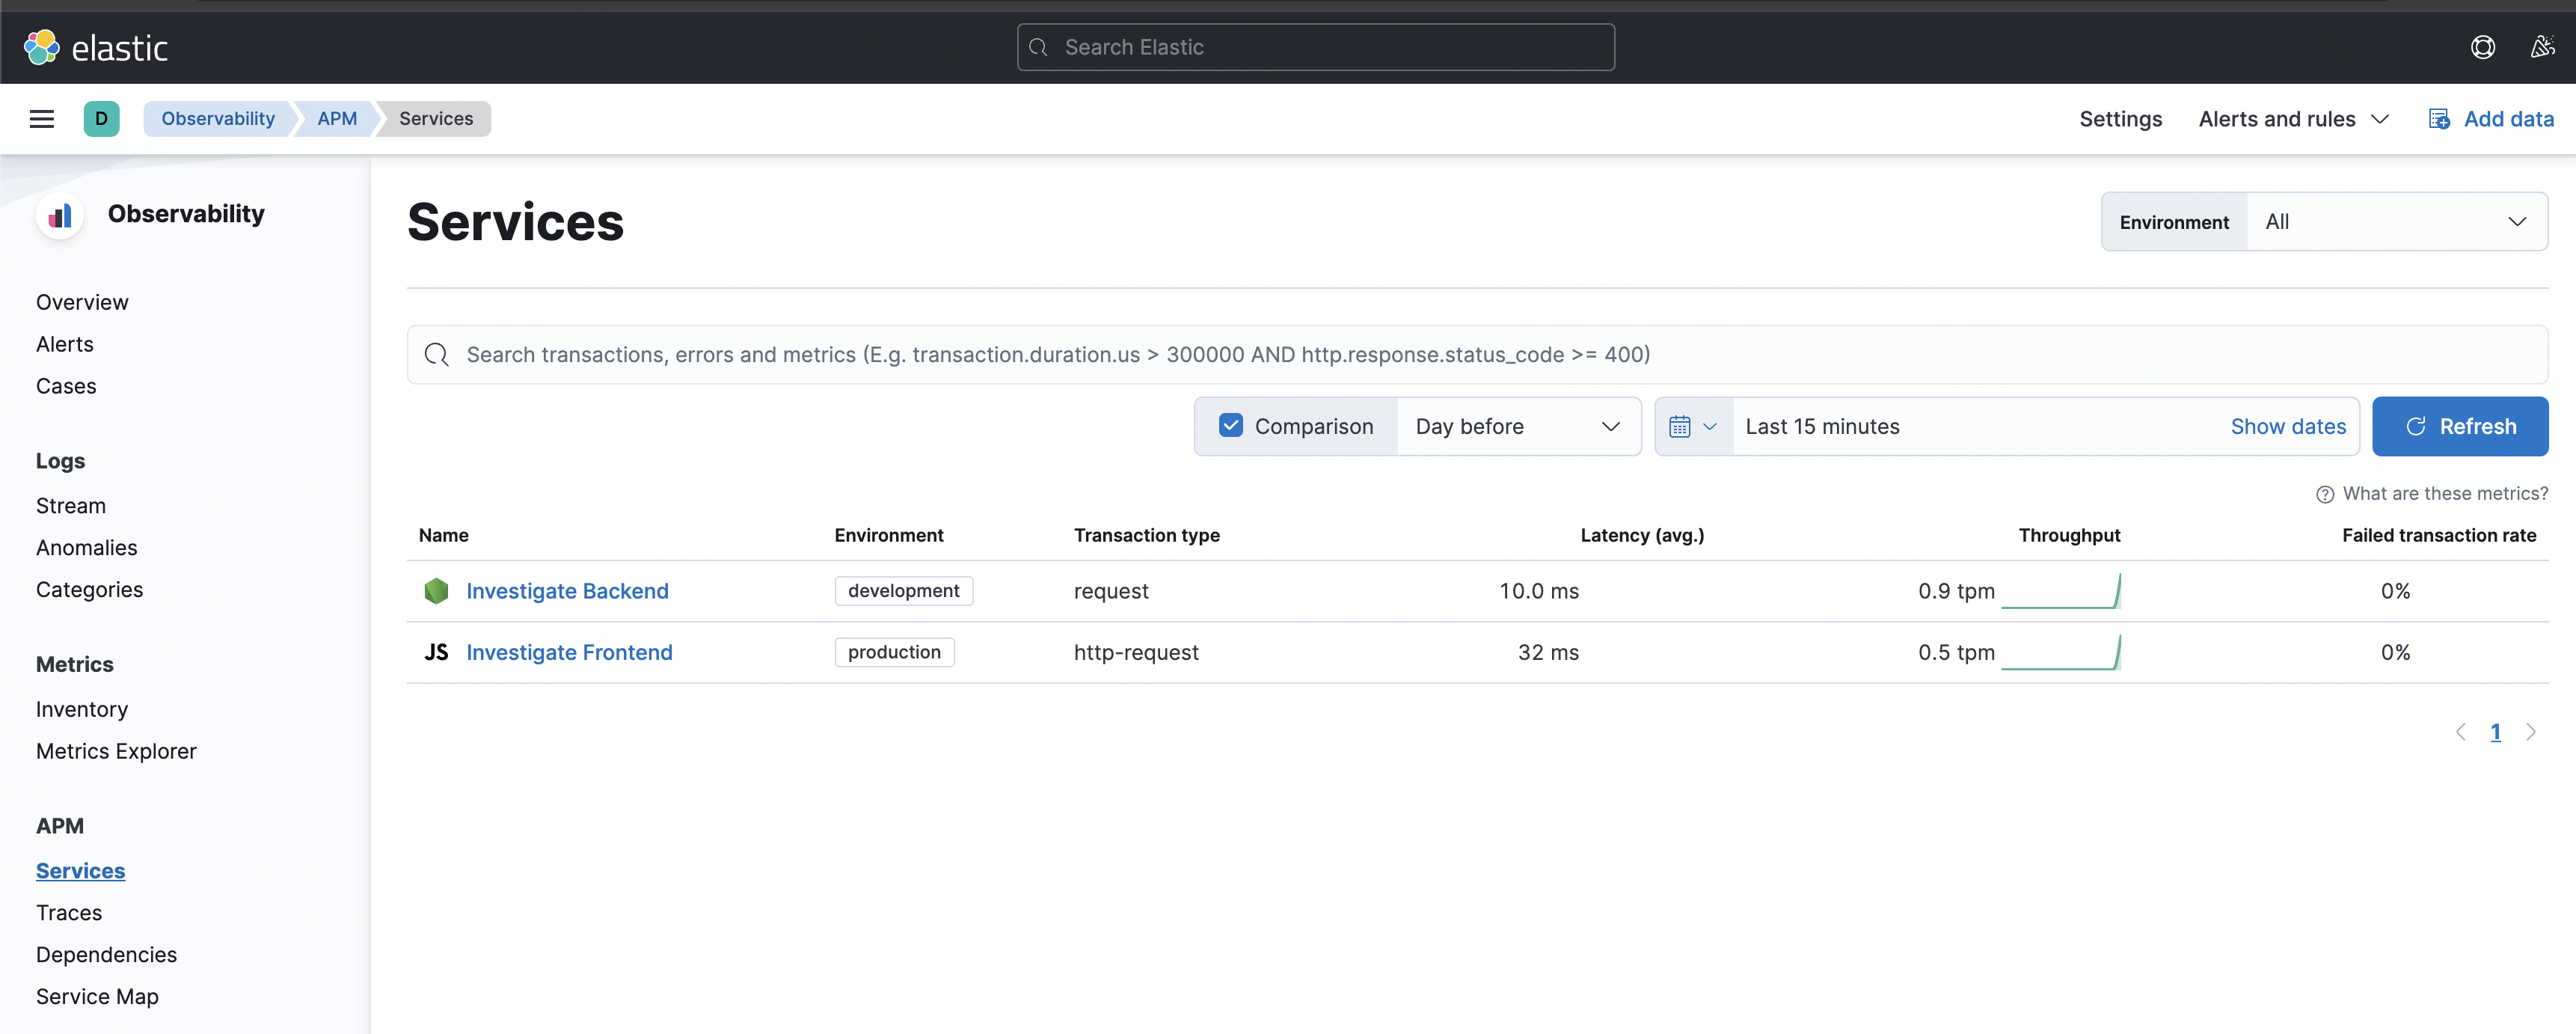Click the Node.js icon beside Investigate Backend

tap(436, 590)
